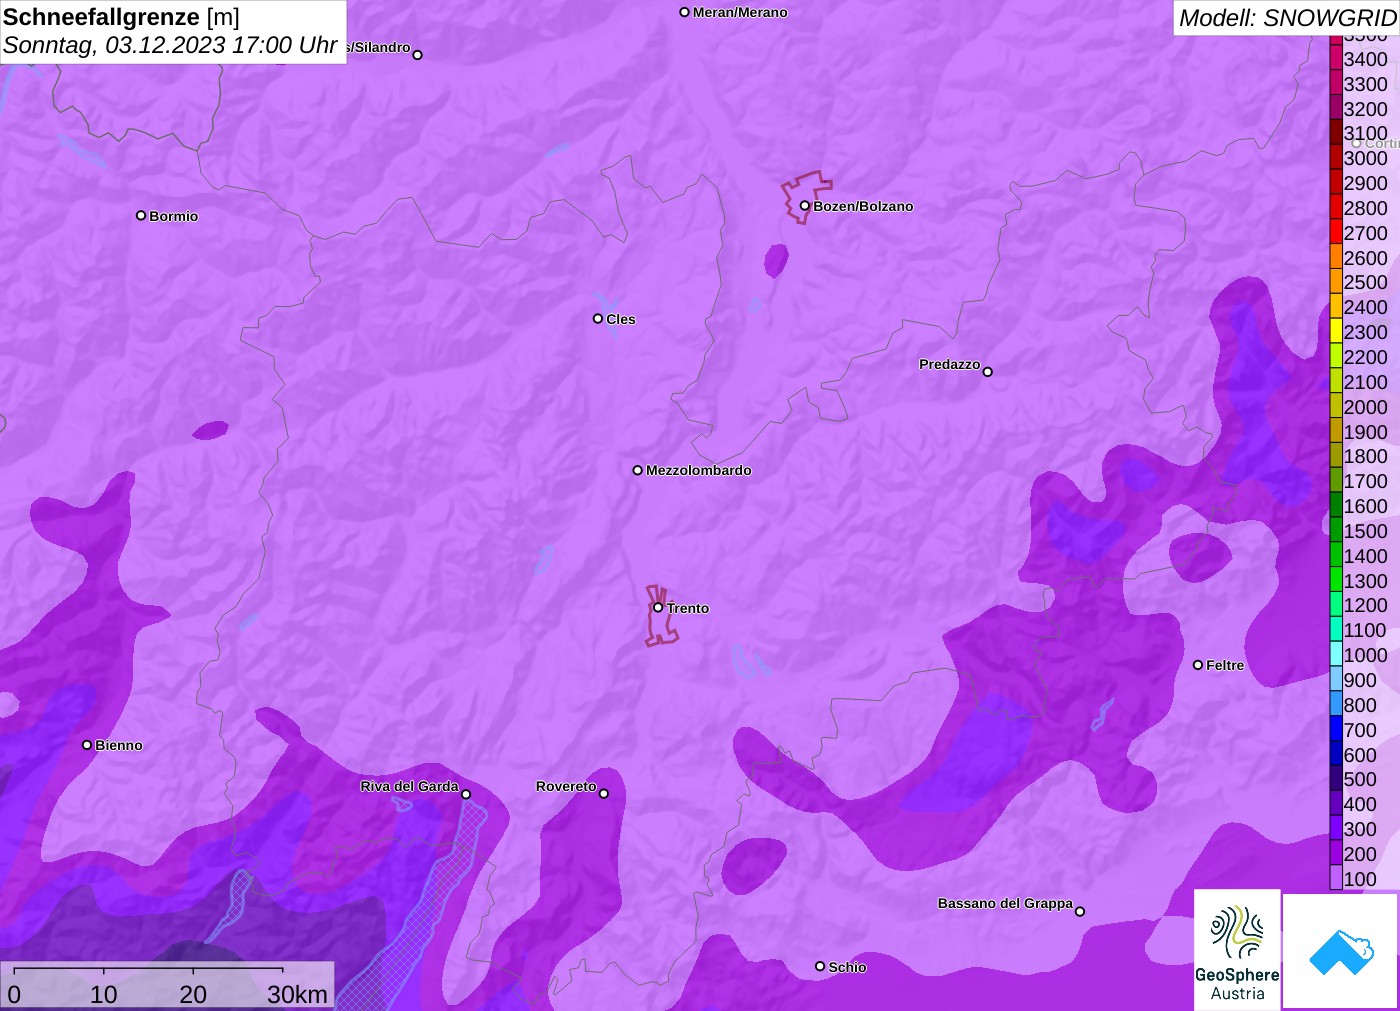Click the Riva del Garda label
Screen dimensions: 1400x1011
409,786
